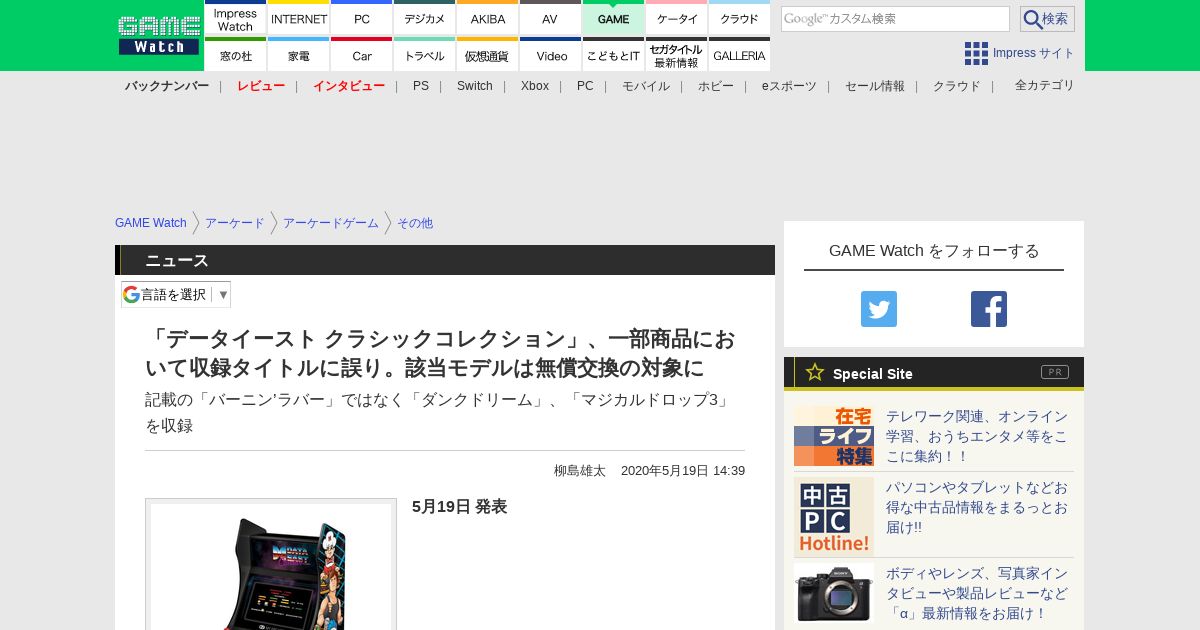
Task: Open the Xbox category
Action: [x=535, y=86]
